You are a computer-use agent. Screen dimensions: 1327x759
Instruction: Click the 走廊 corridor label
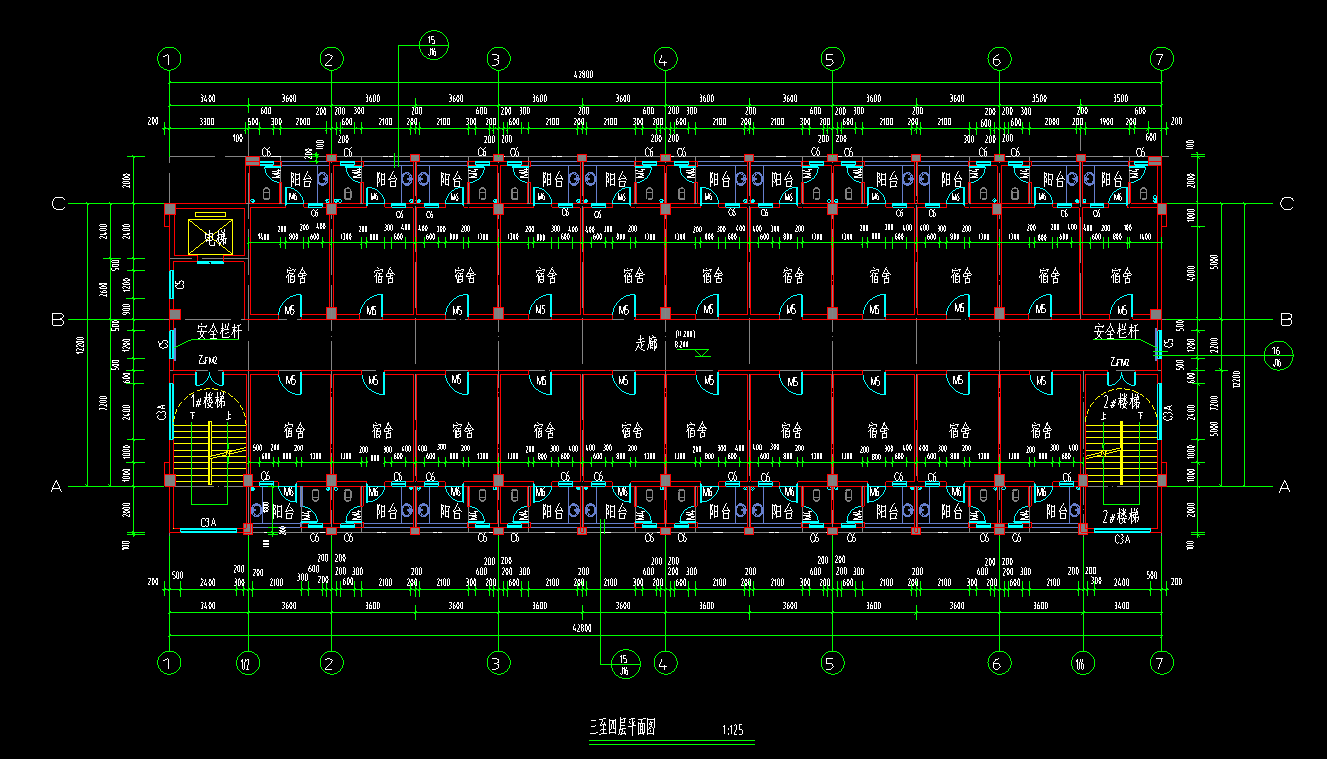pyautogui.click(x=648, y=342)
